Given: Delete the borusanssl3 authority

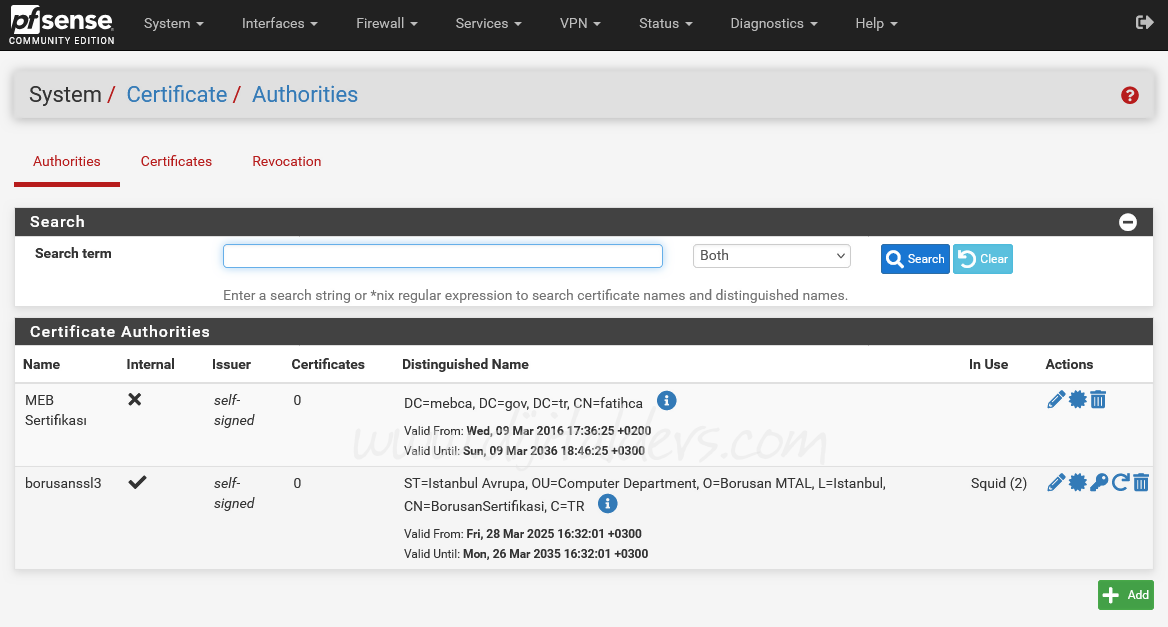Looking at the screenshot, I should (x=1141, y=482).
